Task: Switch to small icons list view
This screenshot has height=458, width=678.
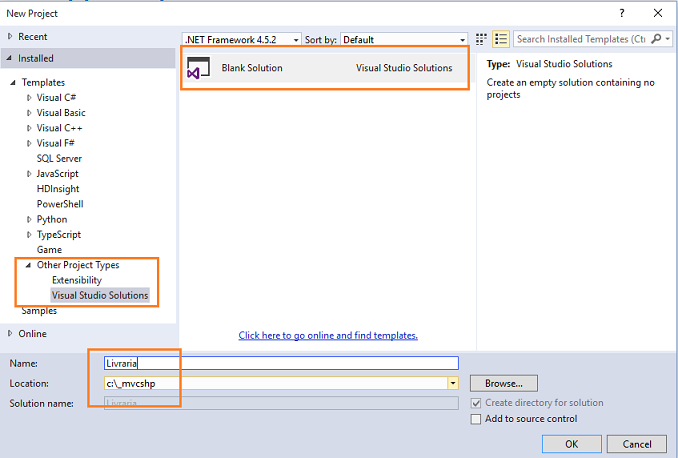Action: coord(501,39)
